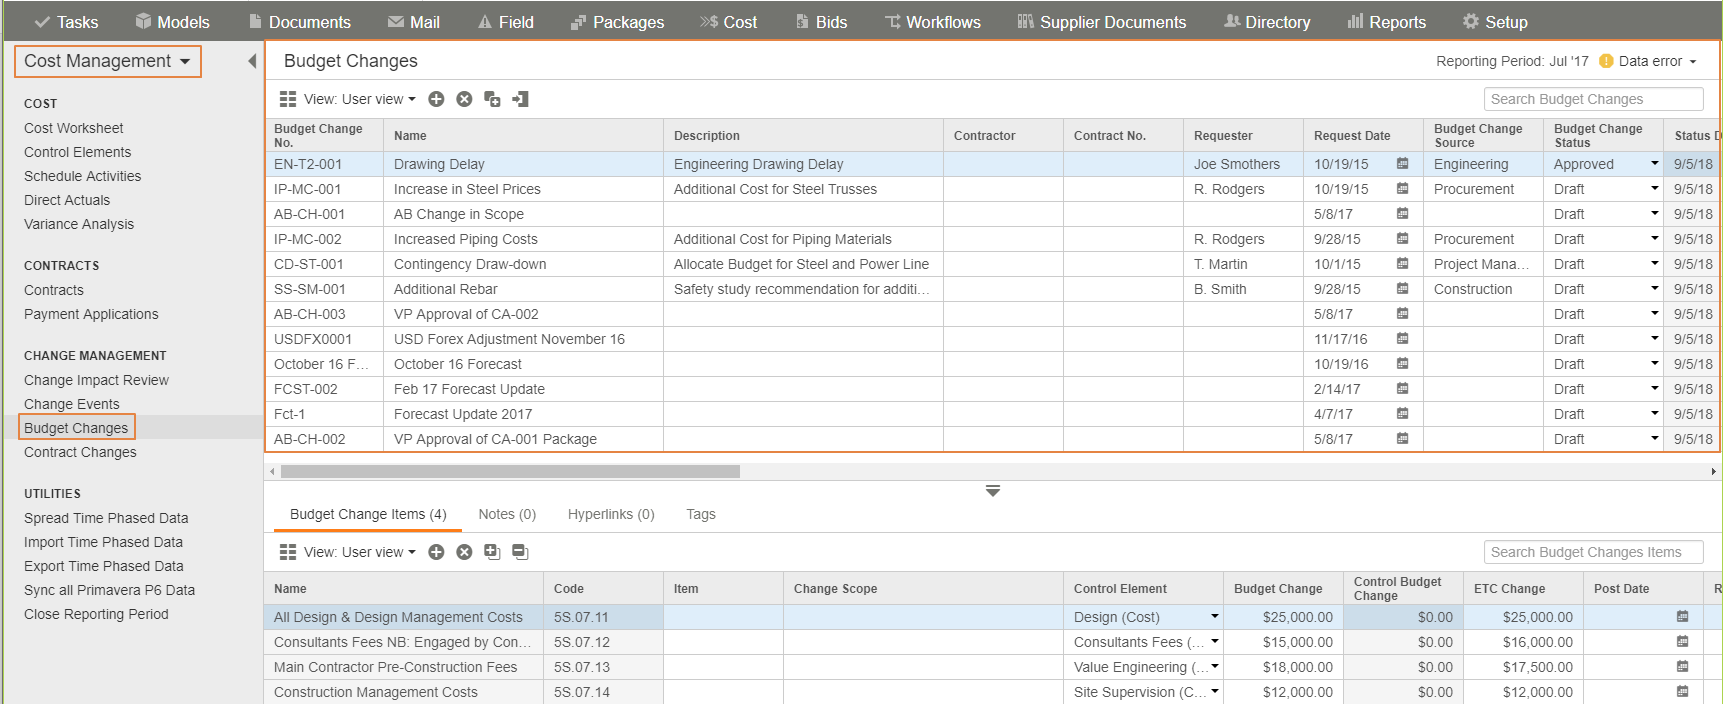Image resolution: width=1723 pixels, height=704 pixels.
Task: Click the collapse-all icon in Budget Change Items toolbar
Action: pyautogui.click(x=520, y=552)
